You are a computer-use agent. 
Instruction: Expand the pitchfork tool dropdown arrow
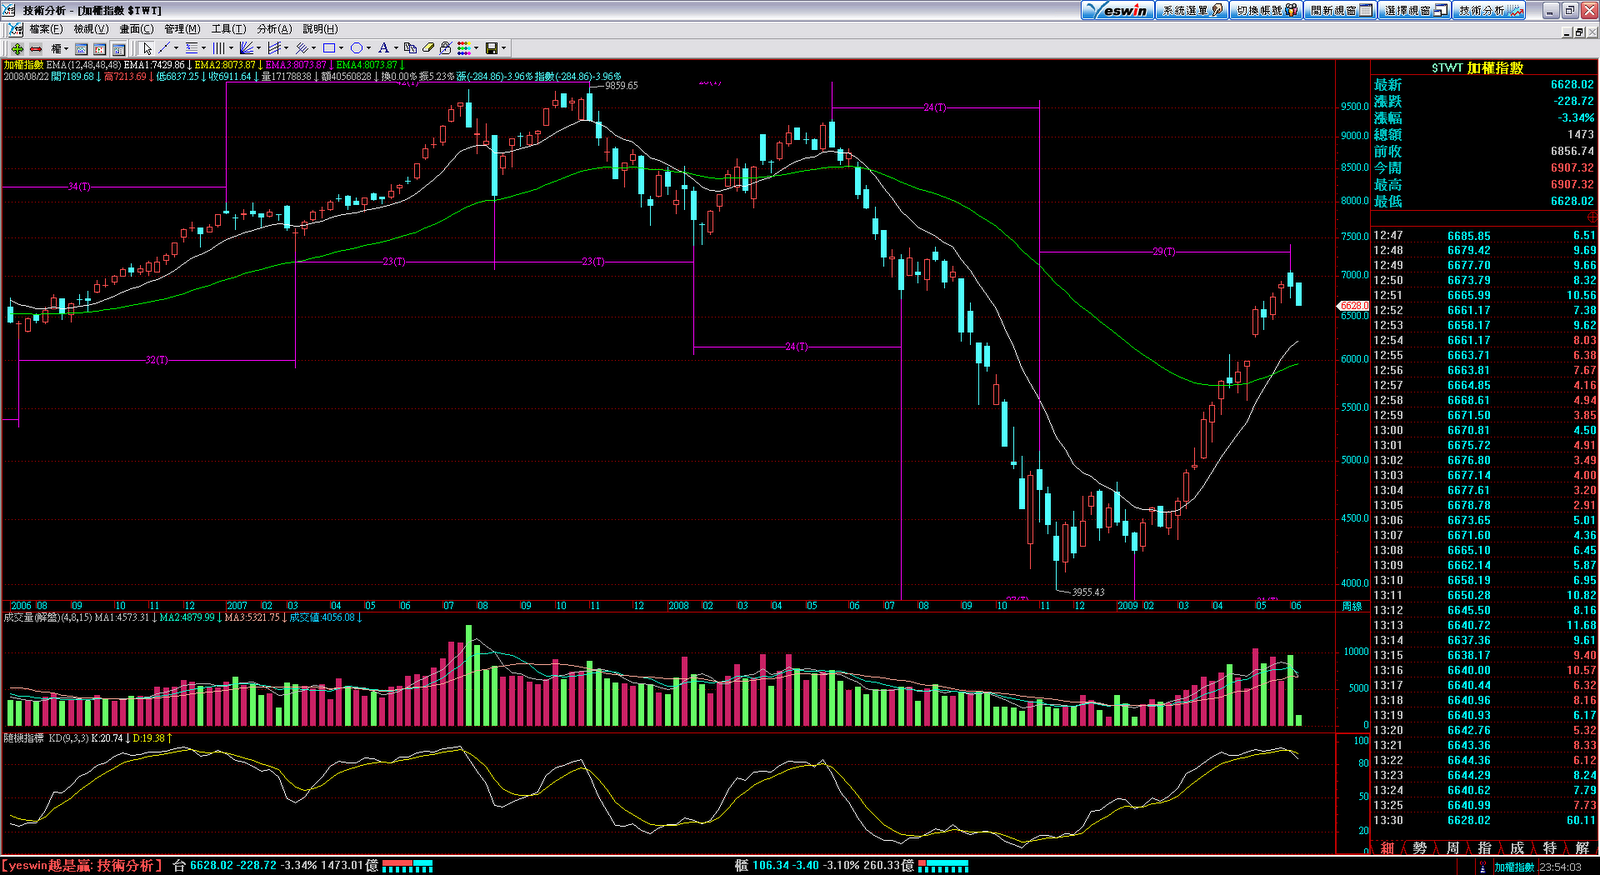click(x=286, y=48)
